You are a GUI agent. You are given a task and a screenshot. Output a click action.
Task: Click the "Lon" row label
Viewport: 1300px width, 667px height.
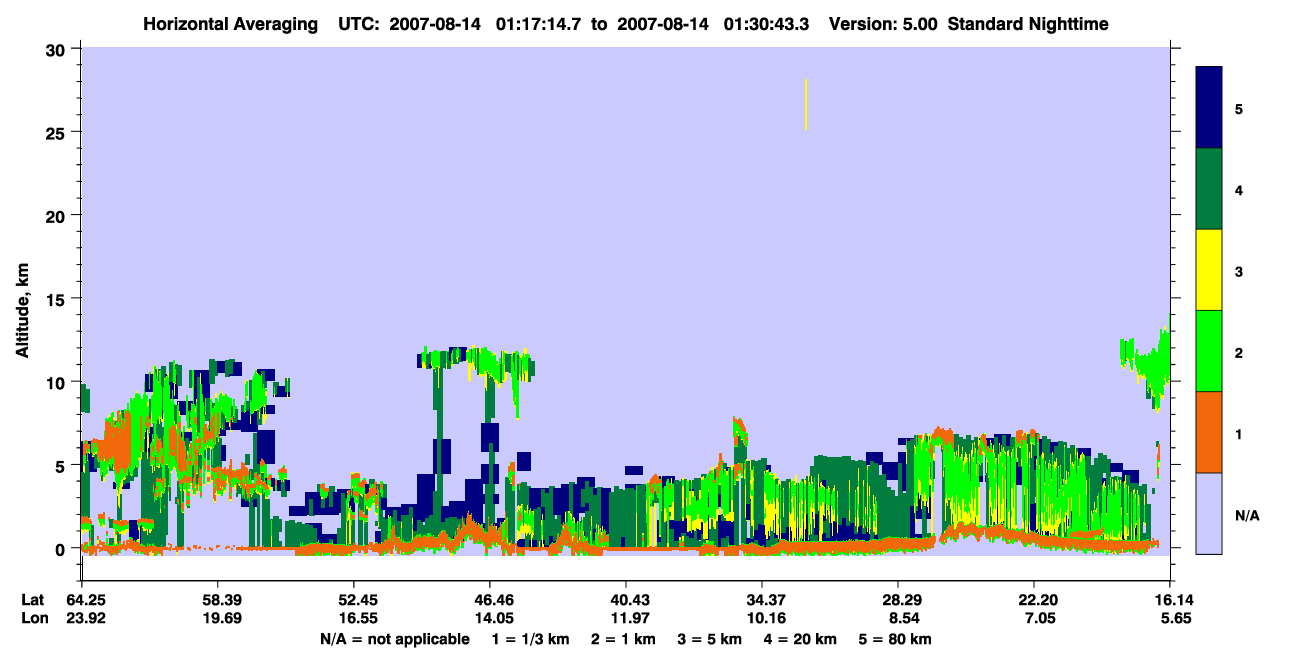(34, 618)
